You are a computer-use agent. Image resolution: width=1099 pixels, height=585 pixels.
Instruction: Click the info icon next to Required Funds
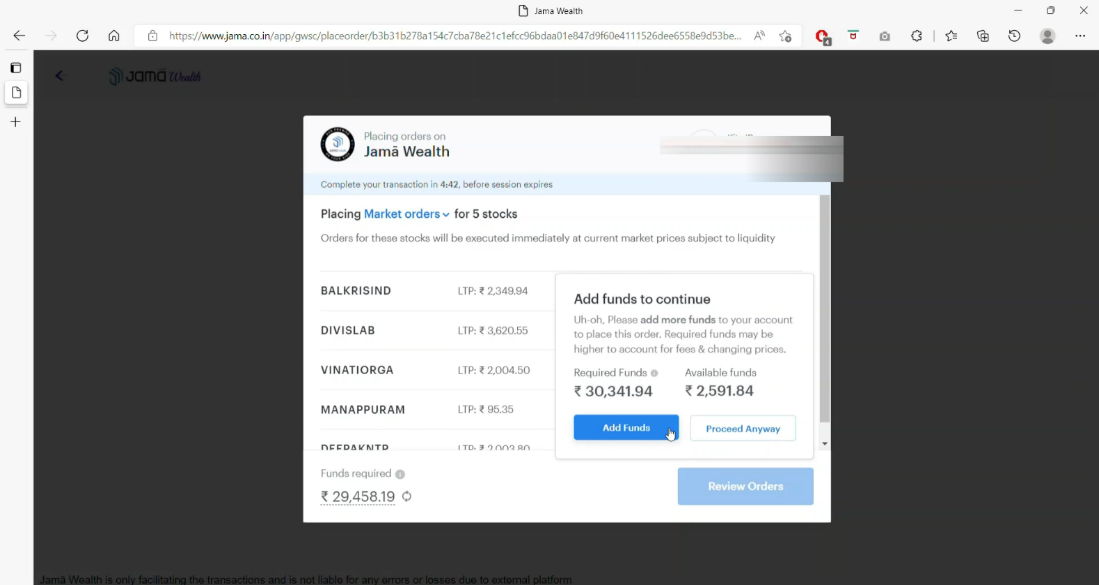654,373
